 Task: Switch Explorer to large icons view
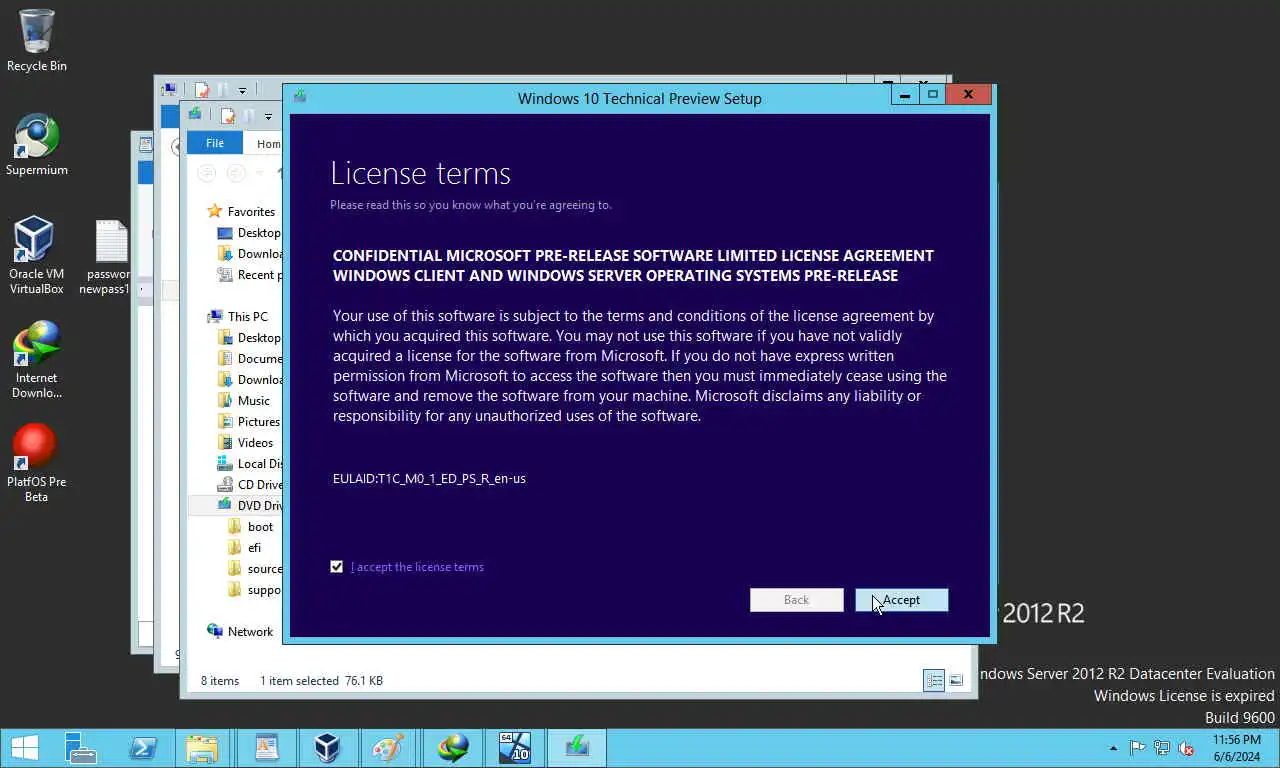[x=956, y=681]
